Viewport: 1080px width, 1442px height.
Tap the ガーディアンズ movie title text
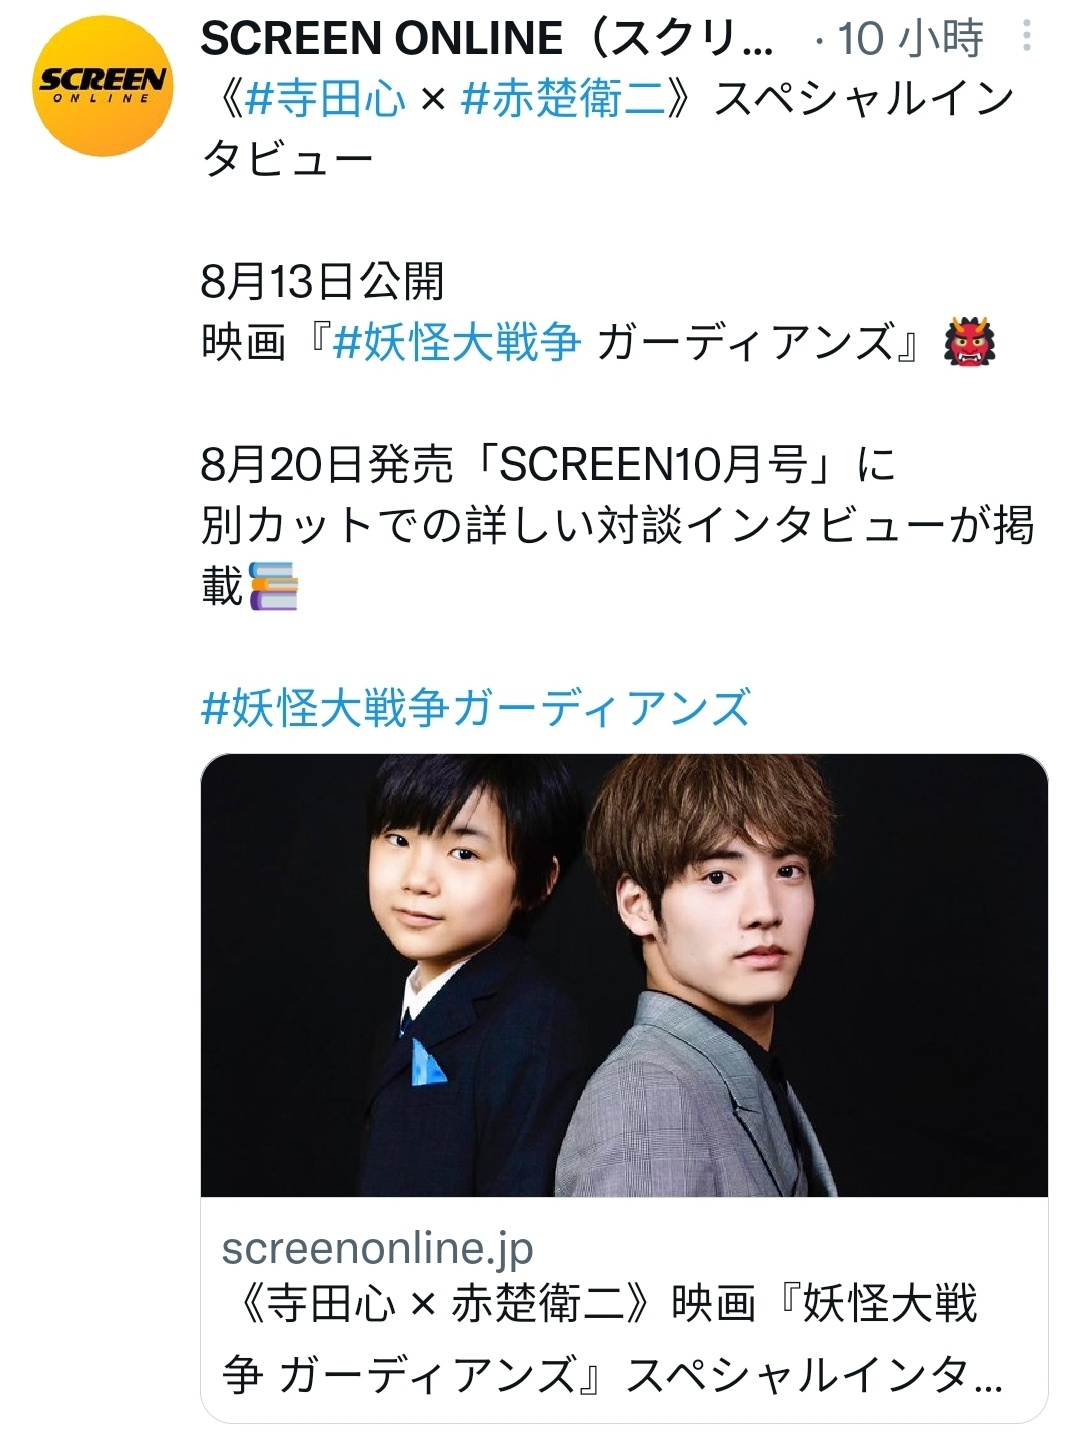760,343
